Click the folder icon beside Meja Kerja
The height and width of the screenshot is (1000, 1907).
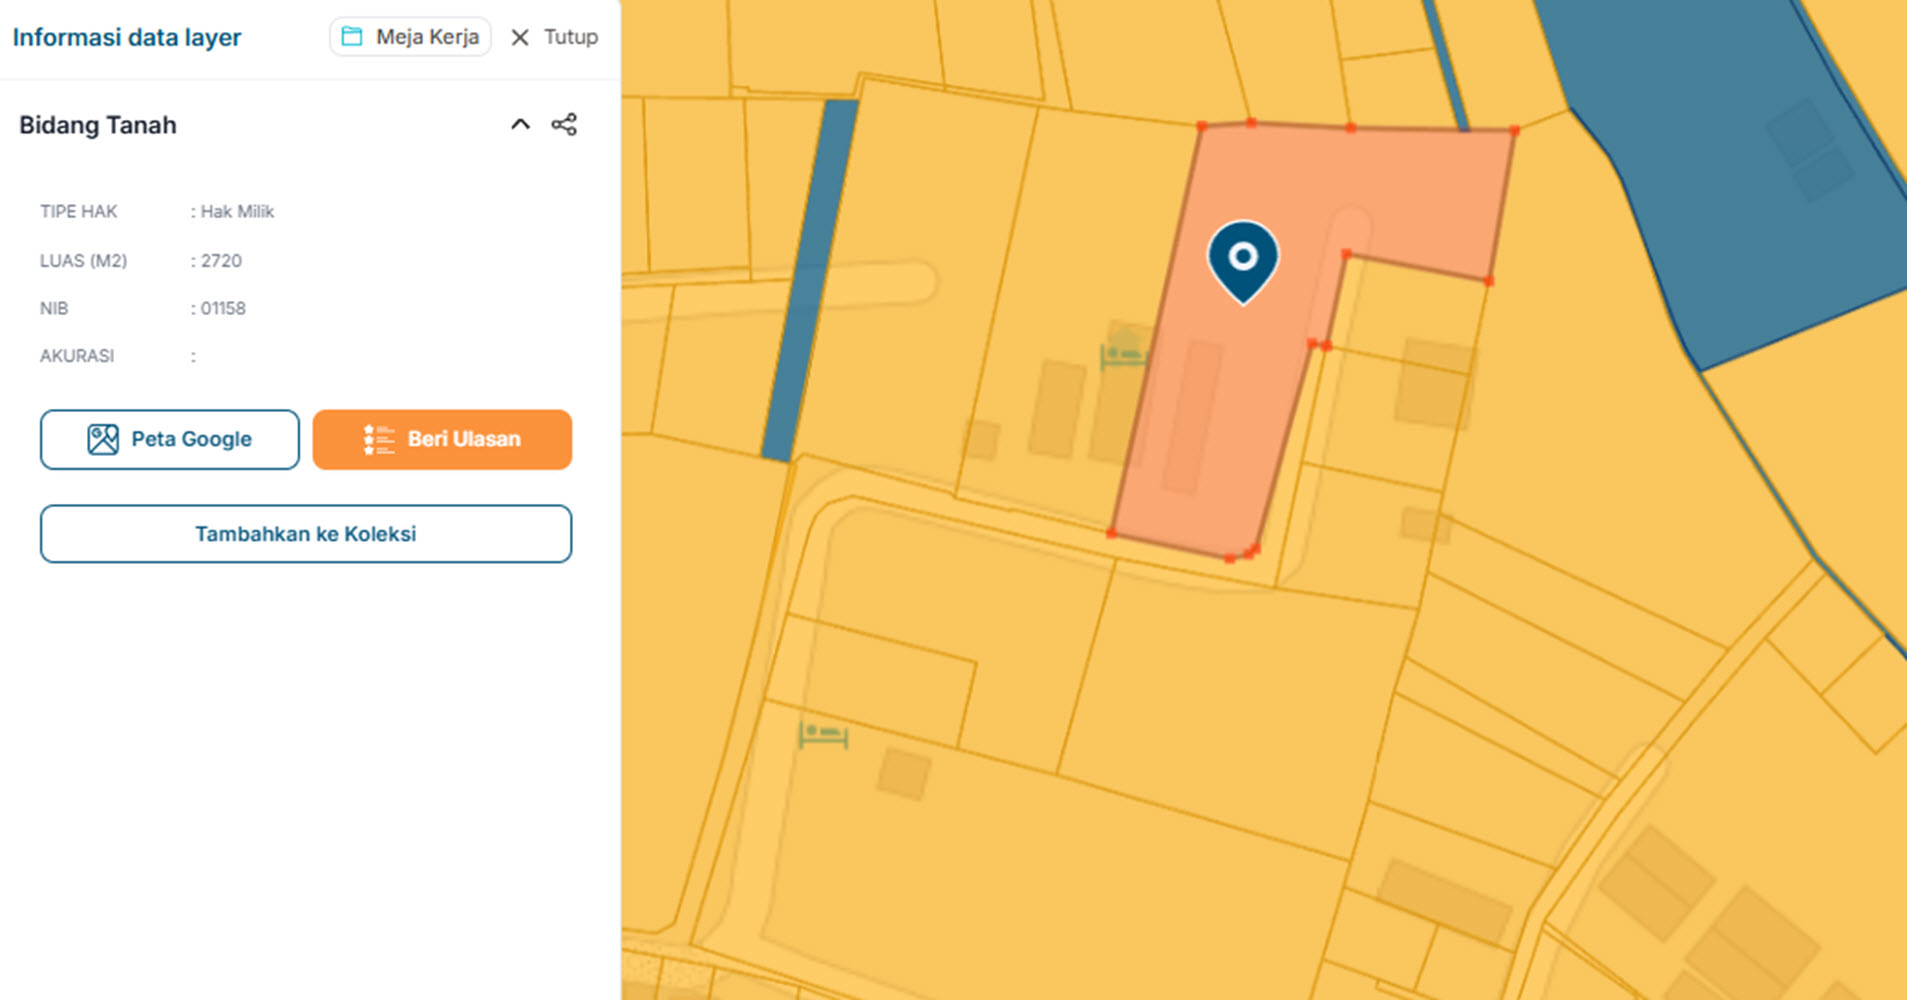tap(352, 37)
